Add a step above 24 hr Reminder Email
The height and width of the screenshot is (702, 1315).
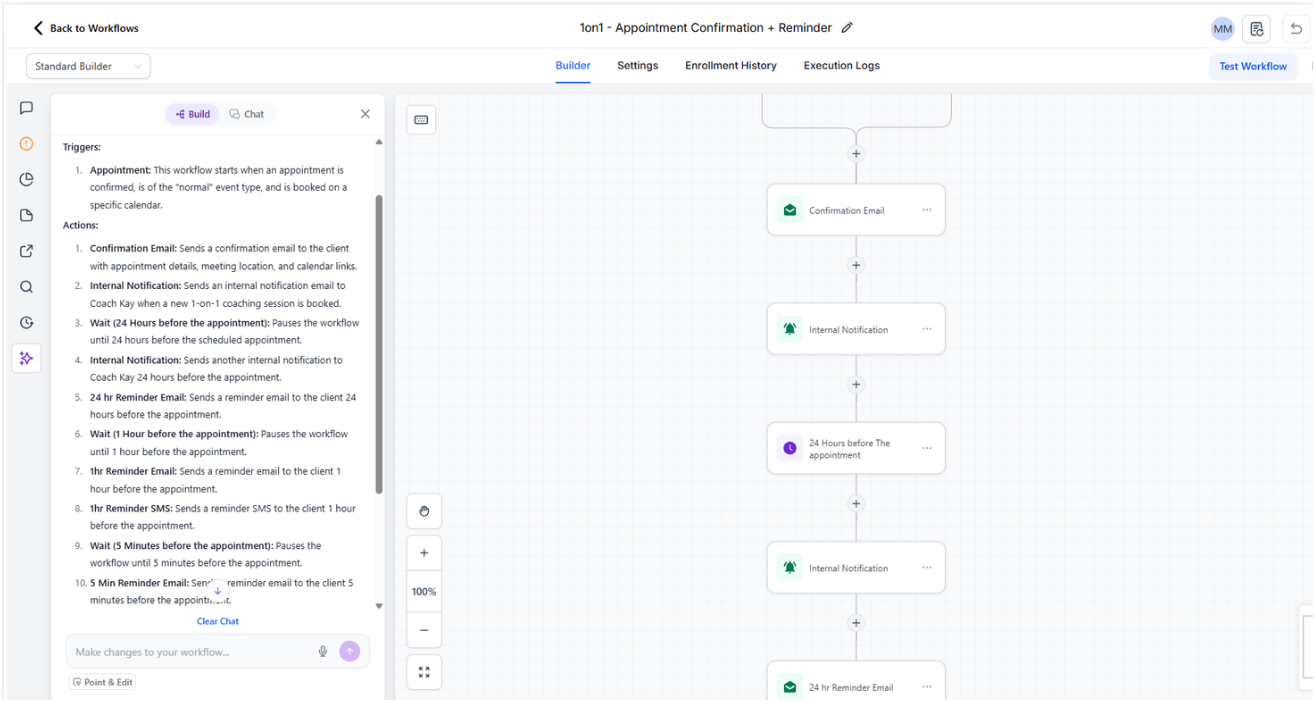coord(856,622)
